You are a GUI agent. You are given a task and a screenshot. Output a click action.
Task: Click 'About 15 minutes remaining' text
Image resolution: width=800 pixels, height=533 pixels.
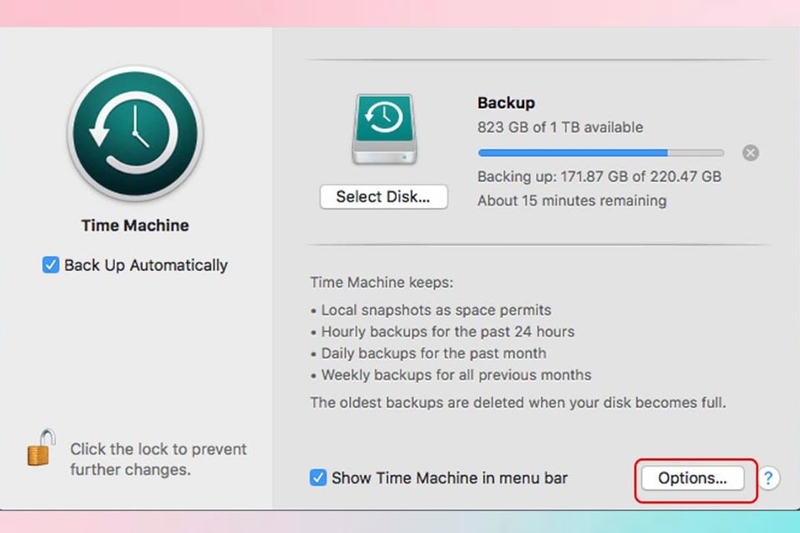click(x=572, y=200)
